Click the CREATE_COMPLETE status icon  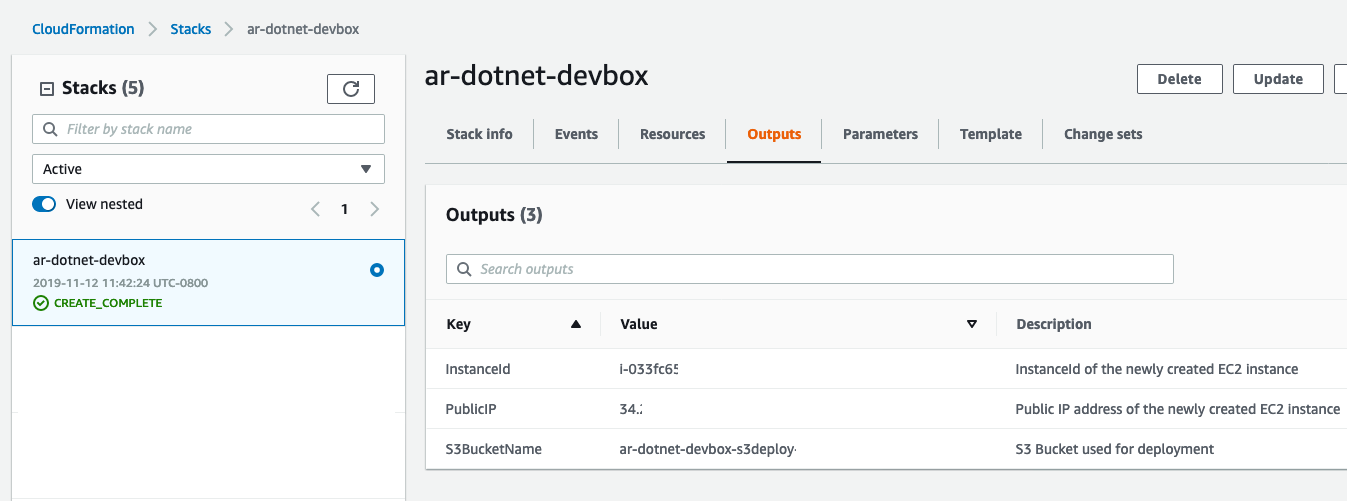pos(41,303)
